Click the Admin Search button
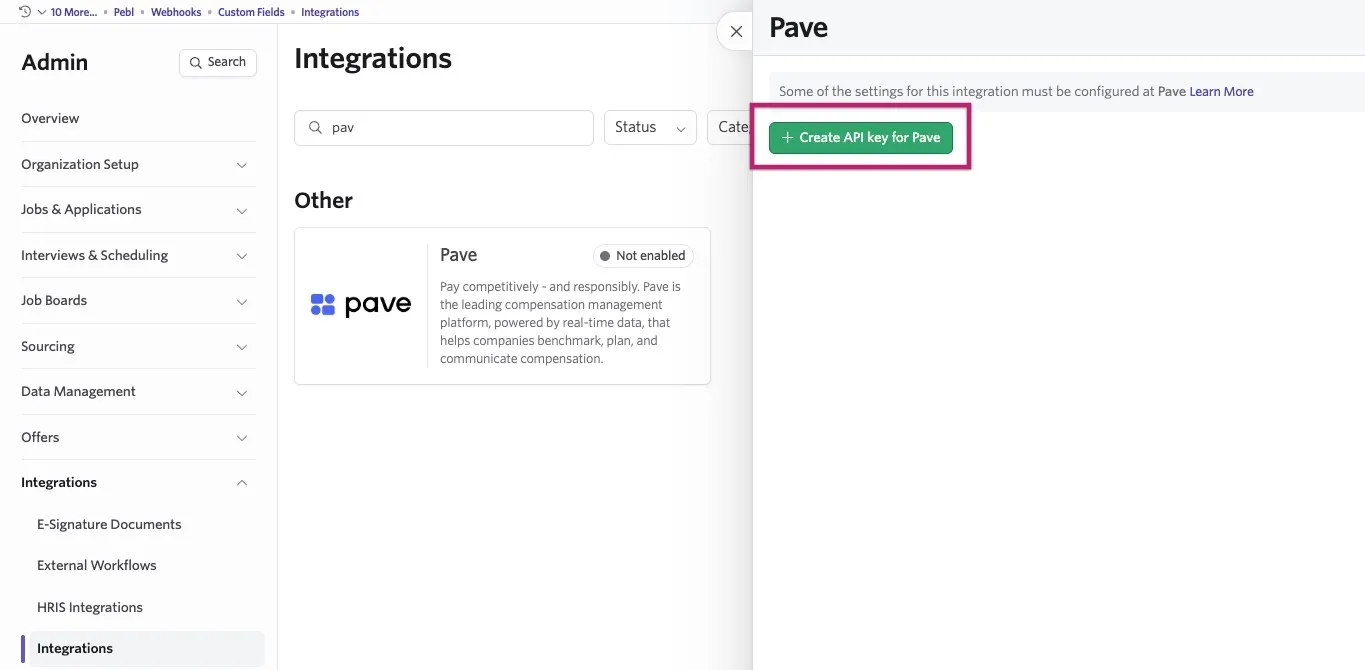Image resolution: width=1365 pixels, height=670 pixels. tap(218, 62)
